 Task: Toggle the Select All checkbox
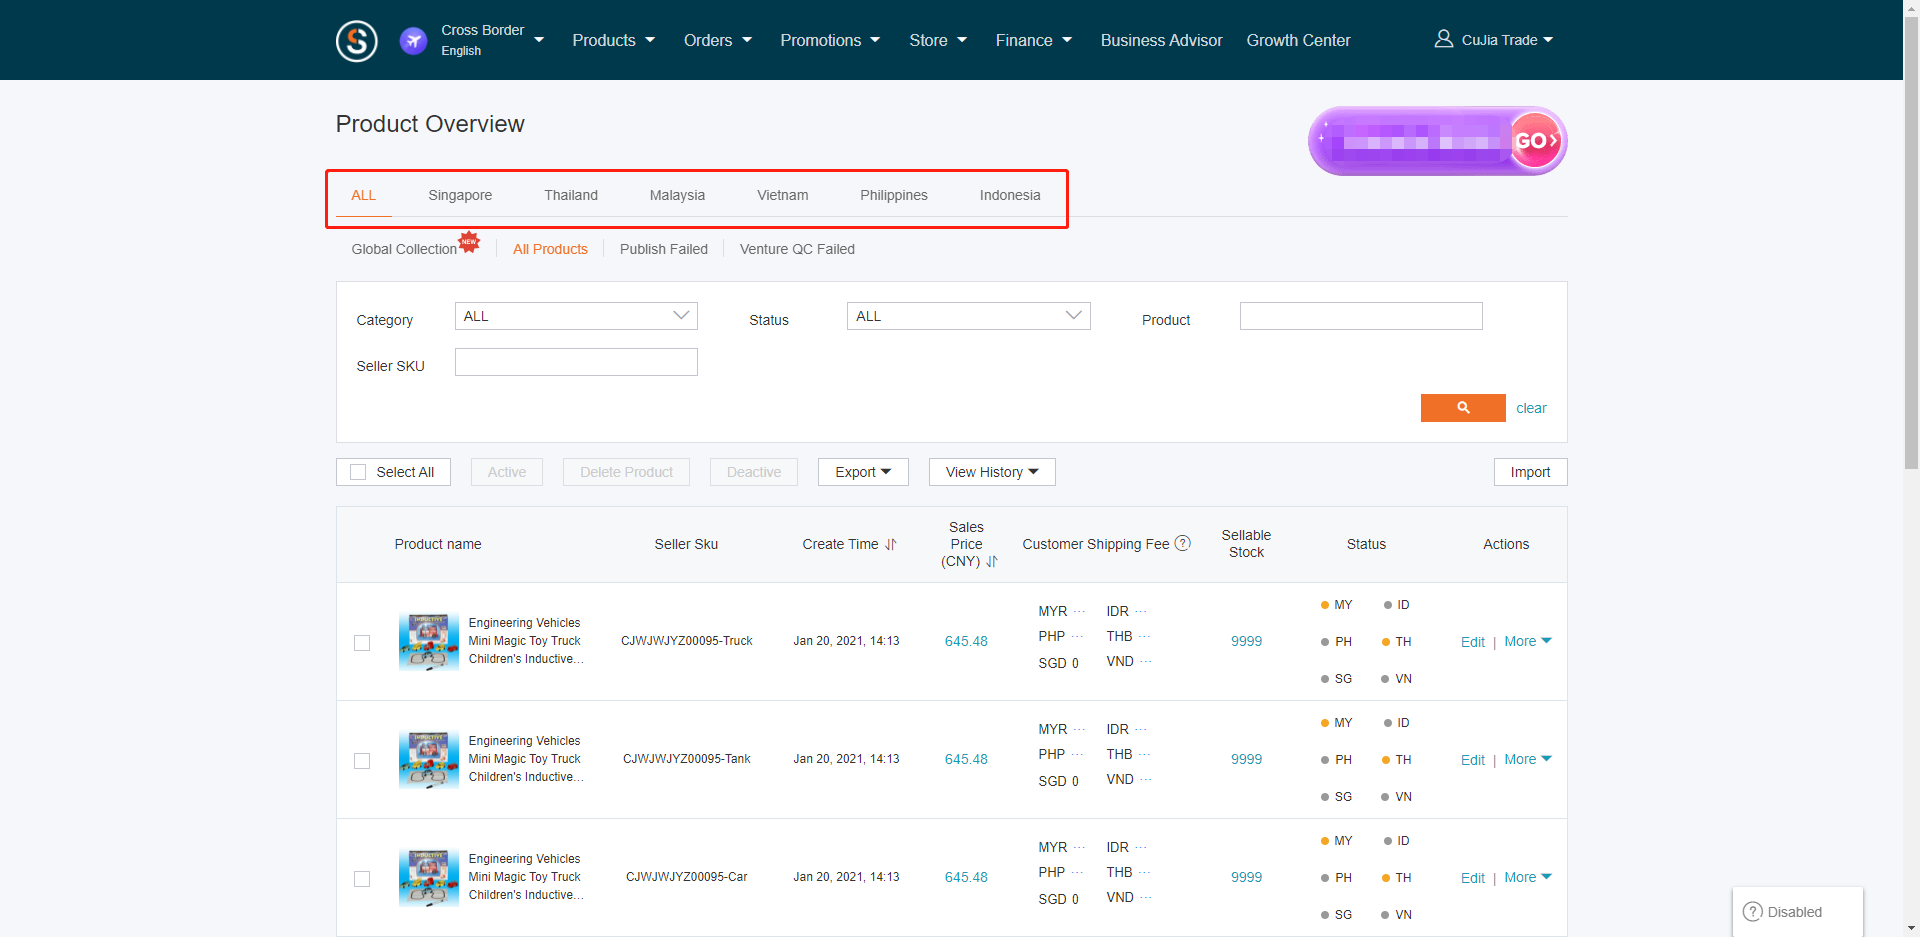[x=357, y=471]
